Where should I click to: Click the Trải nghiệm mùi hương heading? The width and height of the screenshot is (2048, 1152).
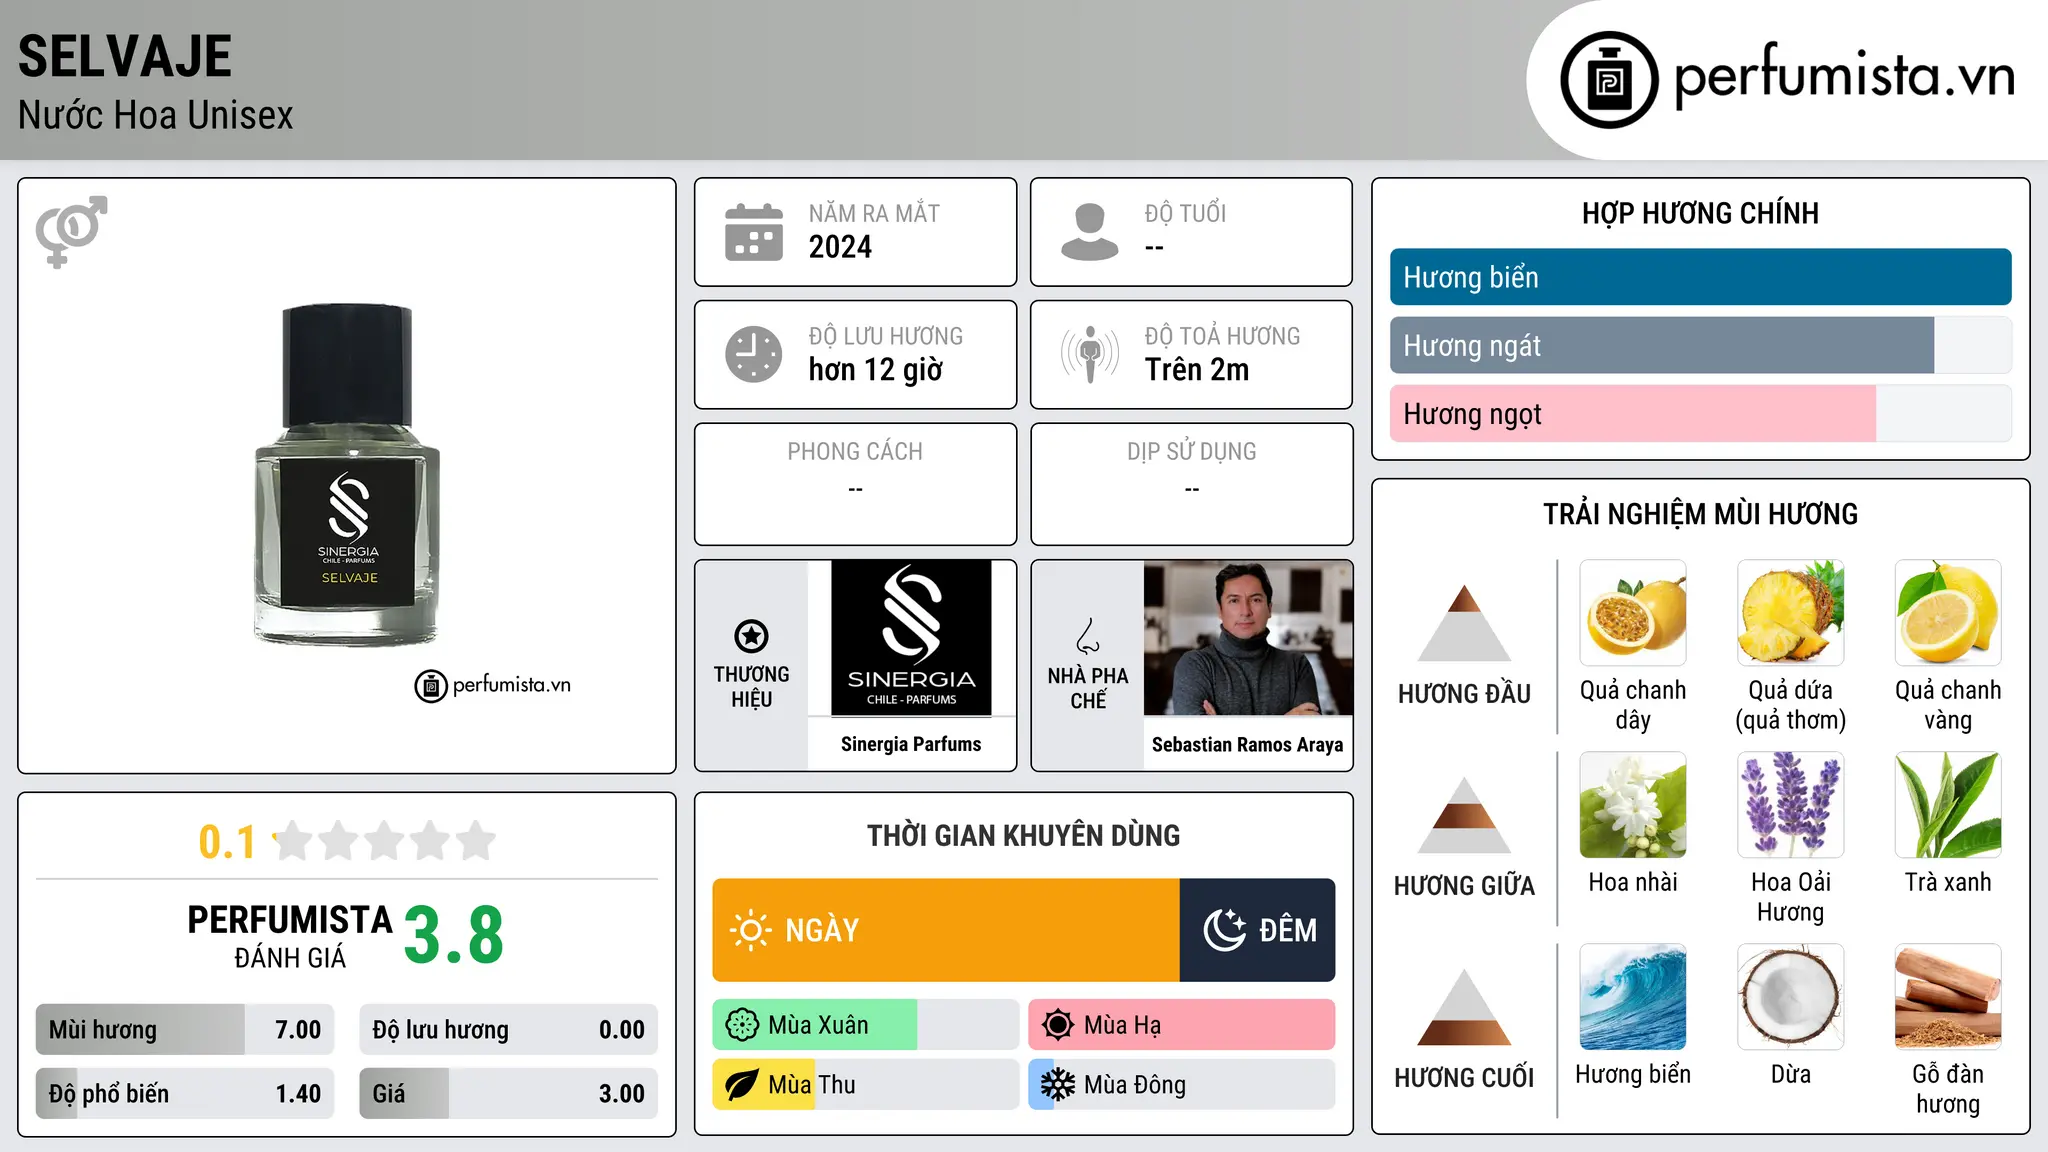tap(1700, 514)
